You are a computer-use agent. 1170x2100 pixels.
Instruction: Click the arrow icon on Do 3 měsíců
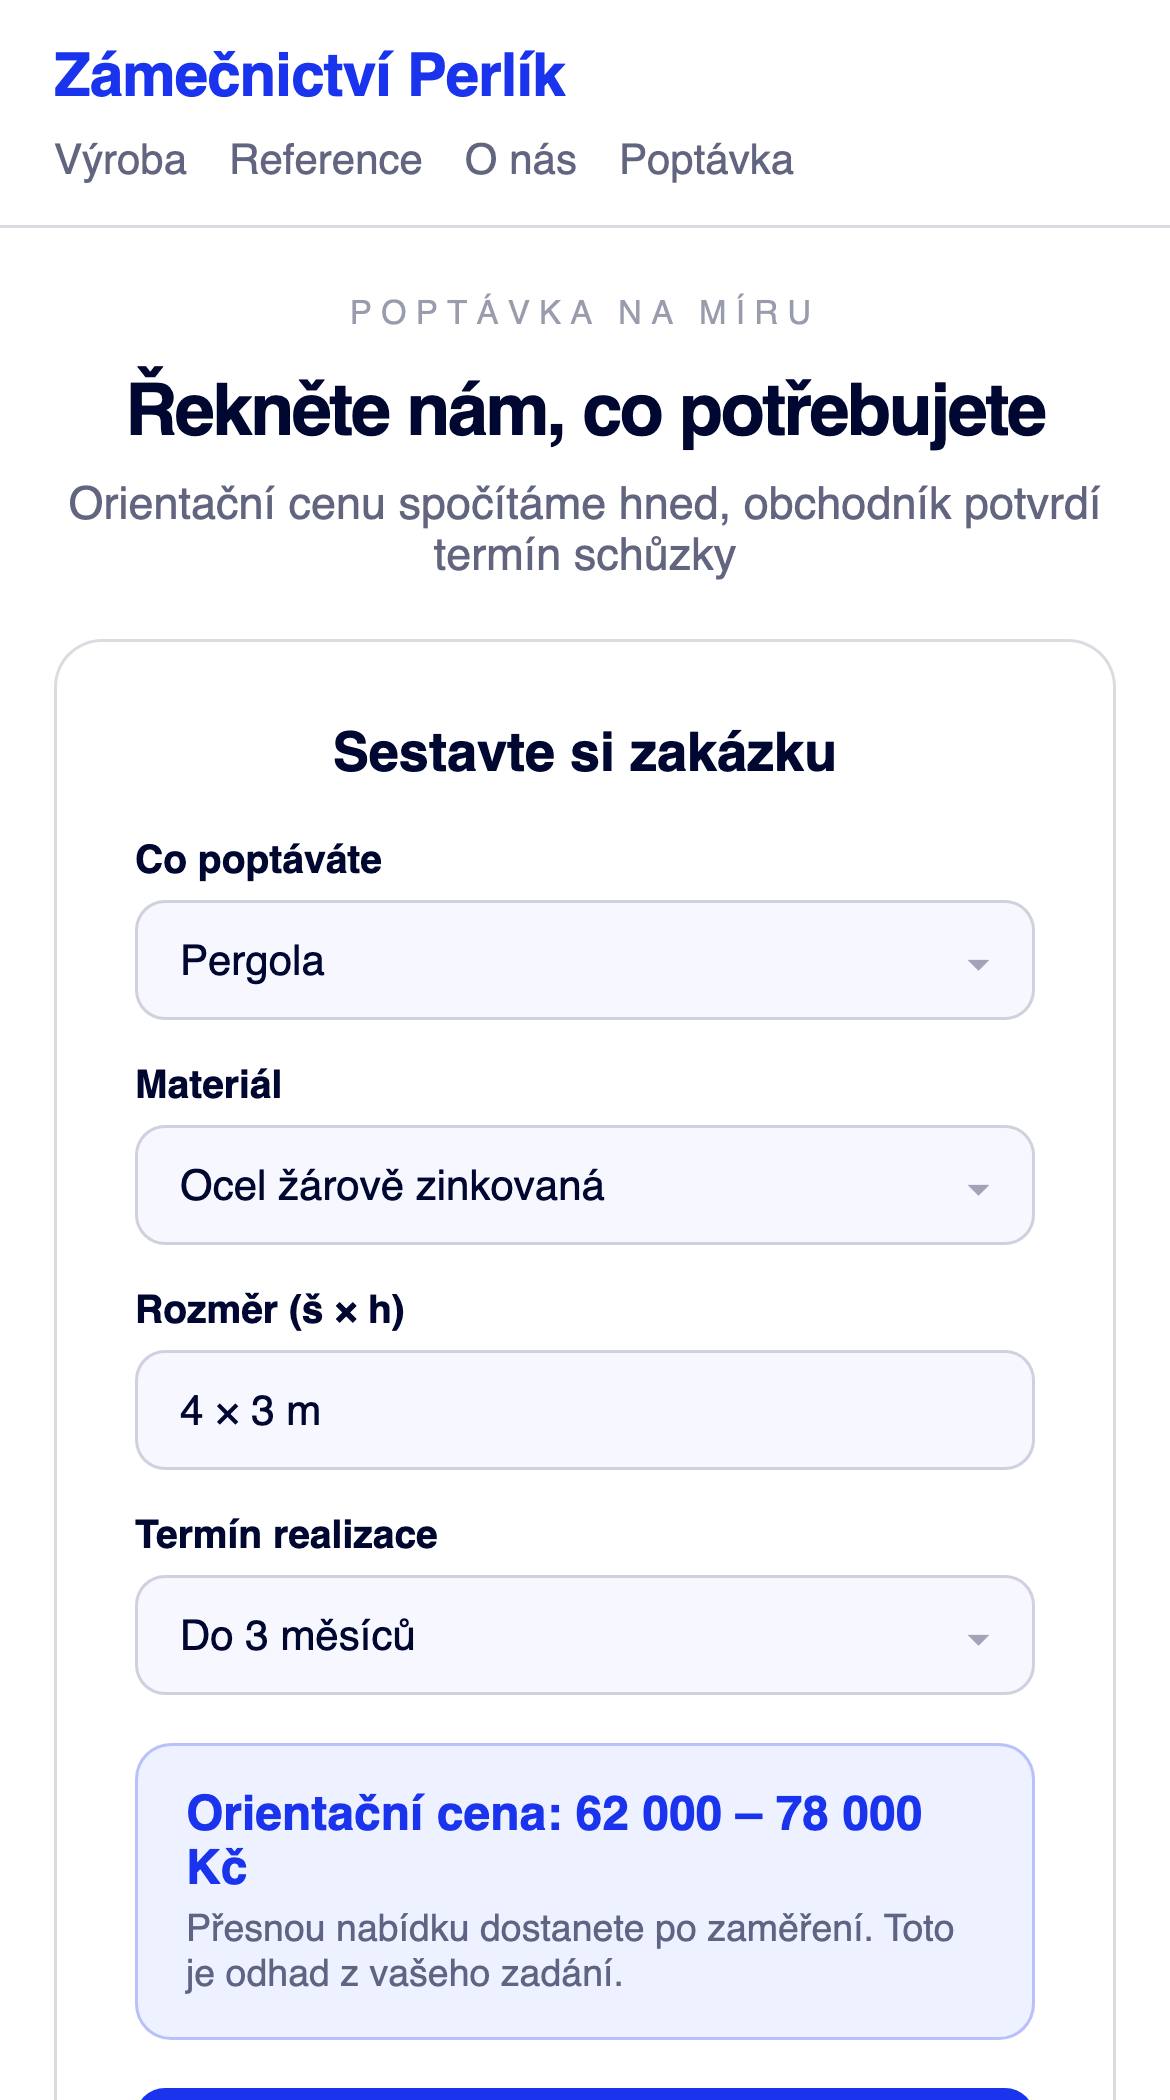[978, 1639]
